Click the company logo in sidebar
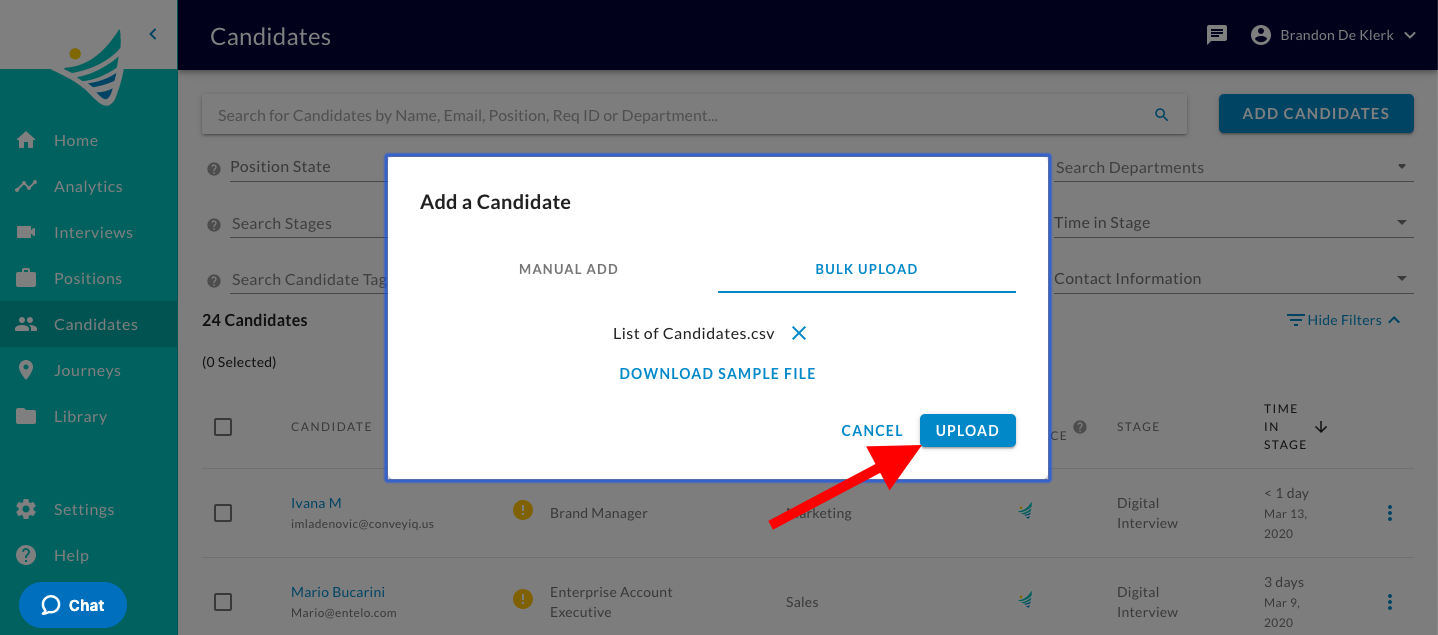The width and height of the screenshot is (1438, 635). point(92,68)
